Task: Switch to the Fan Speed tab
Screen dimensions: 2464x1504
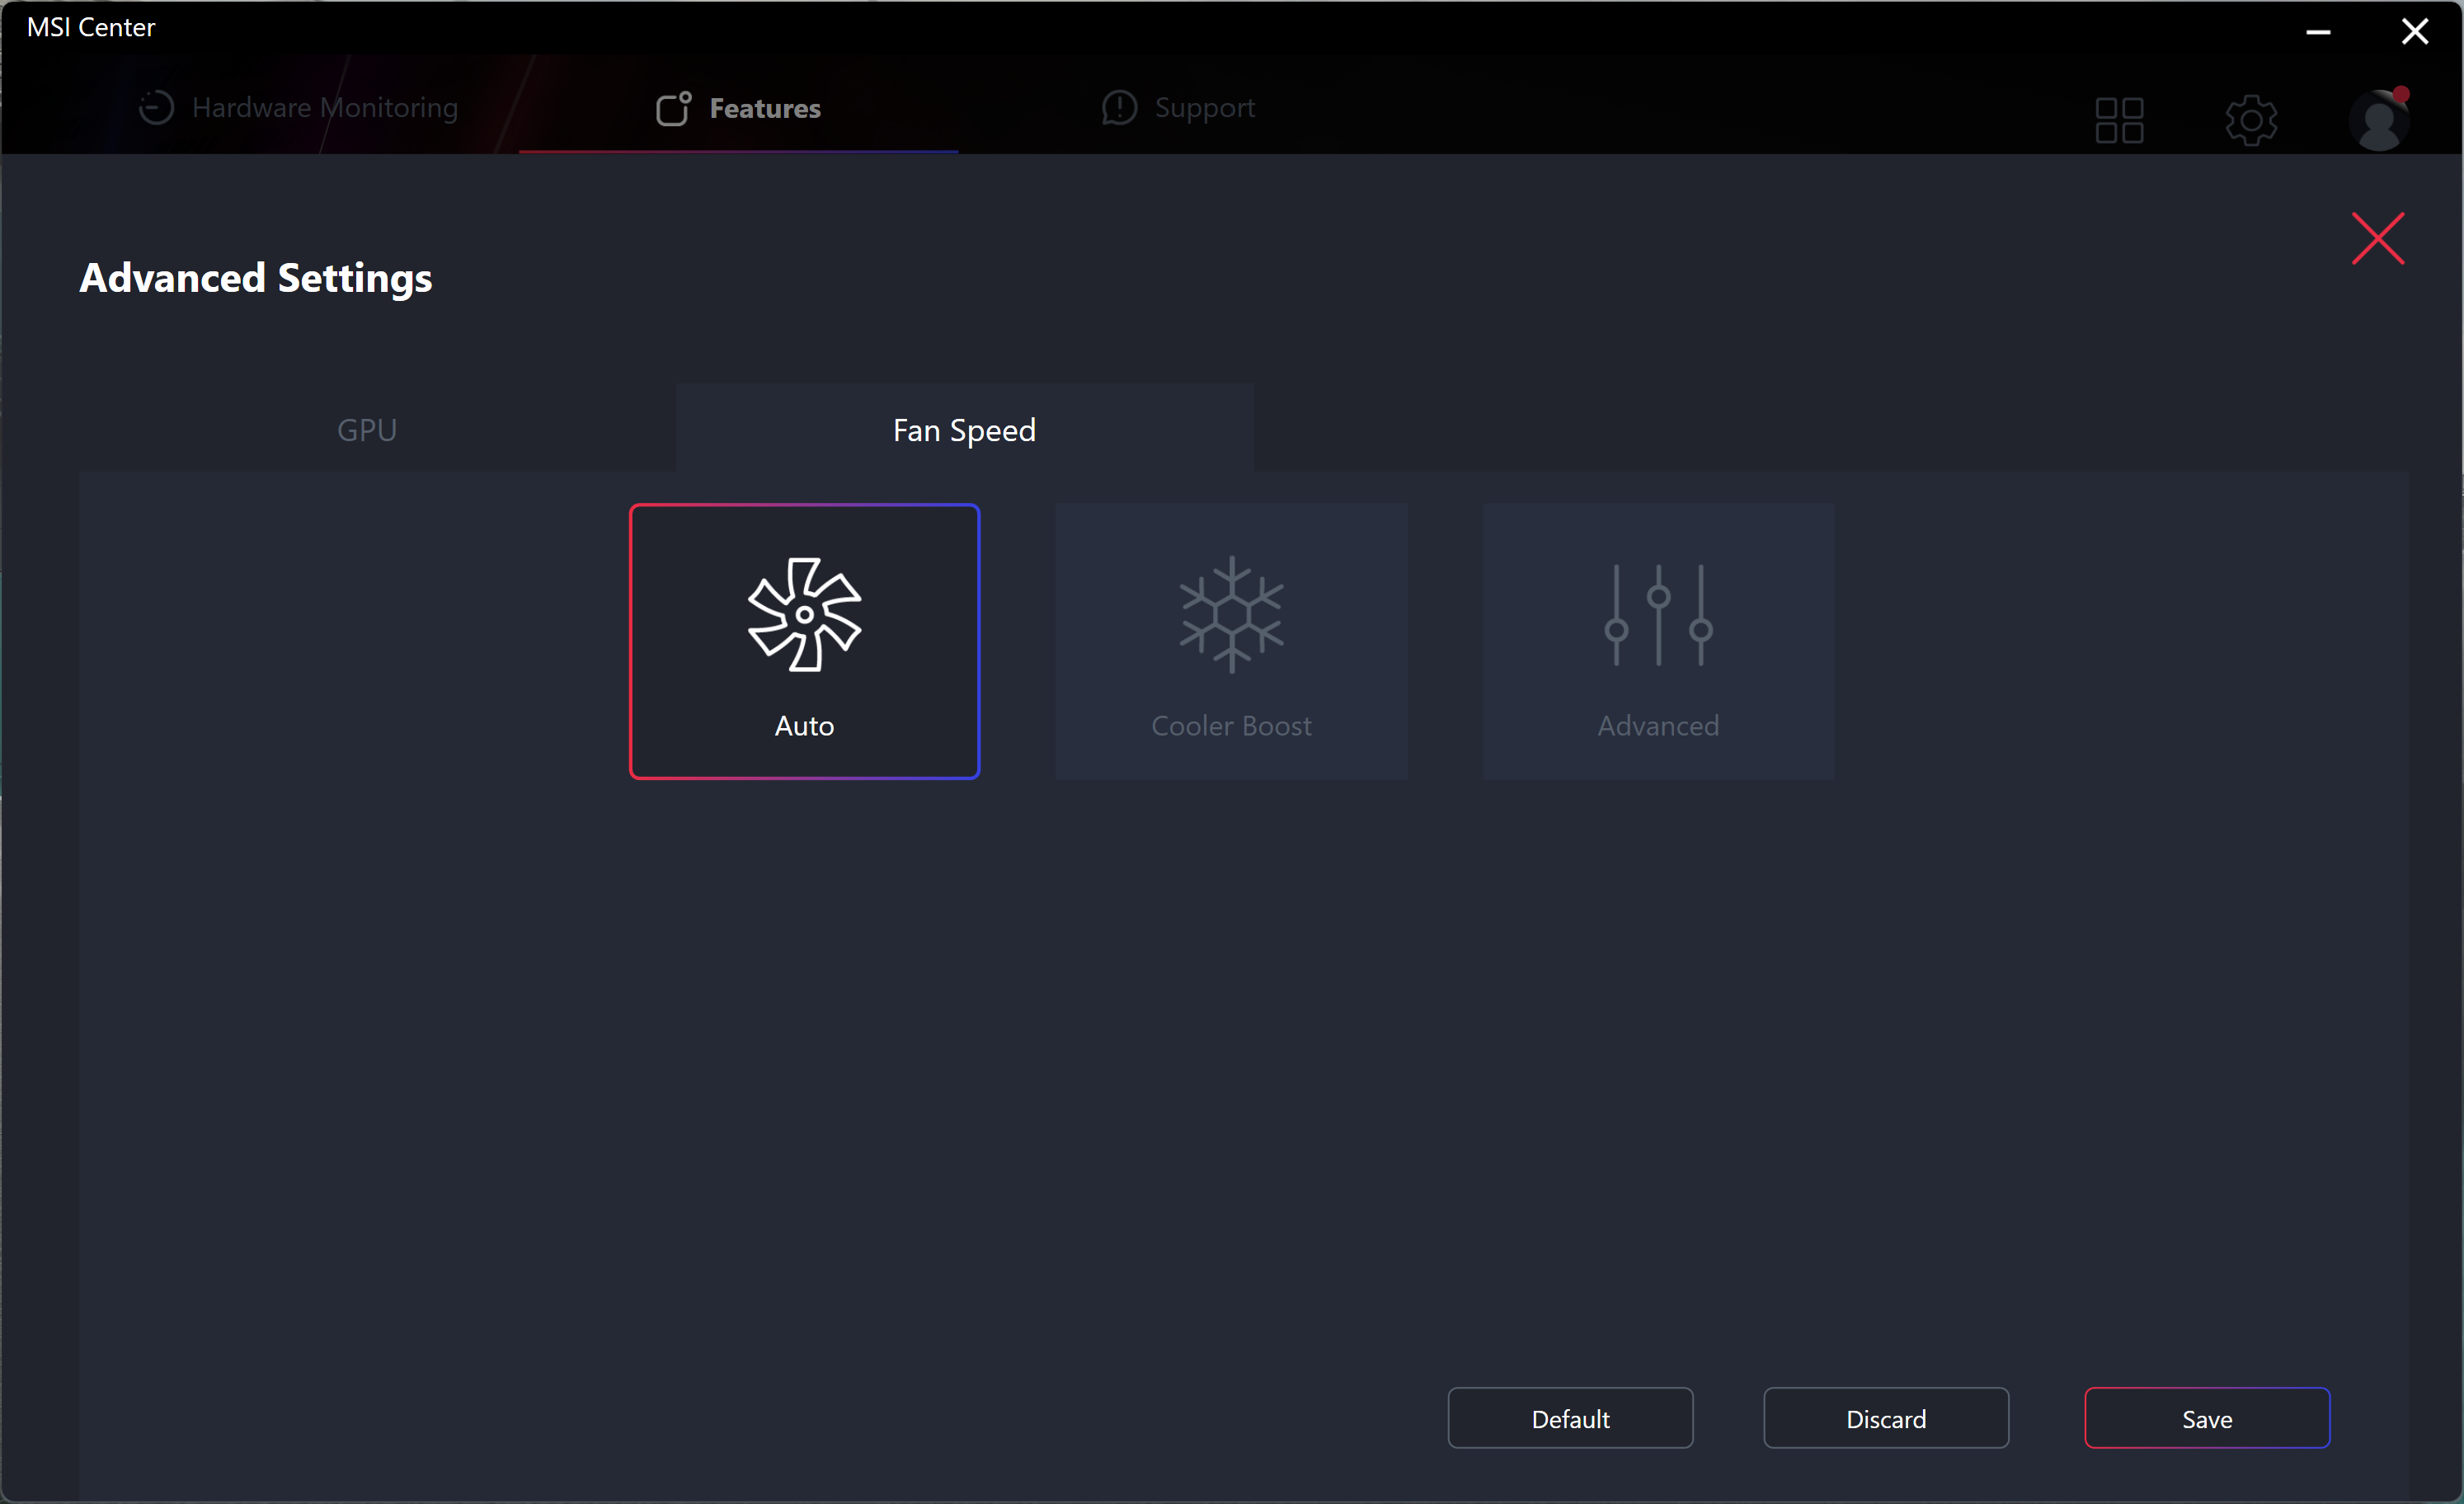Action: tap(964, 429)
